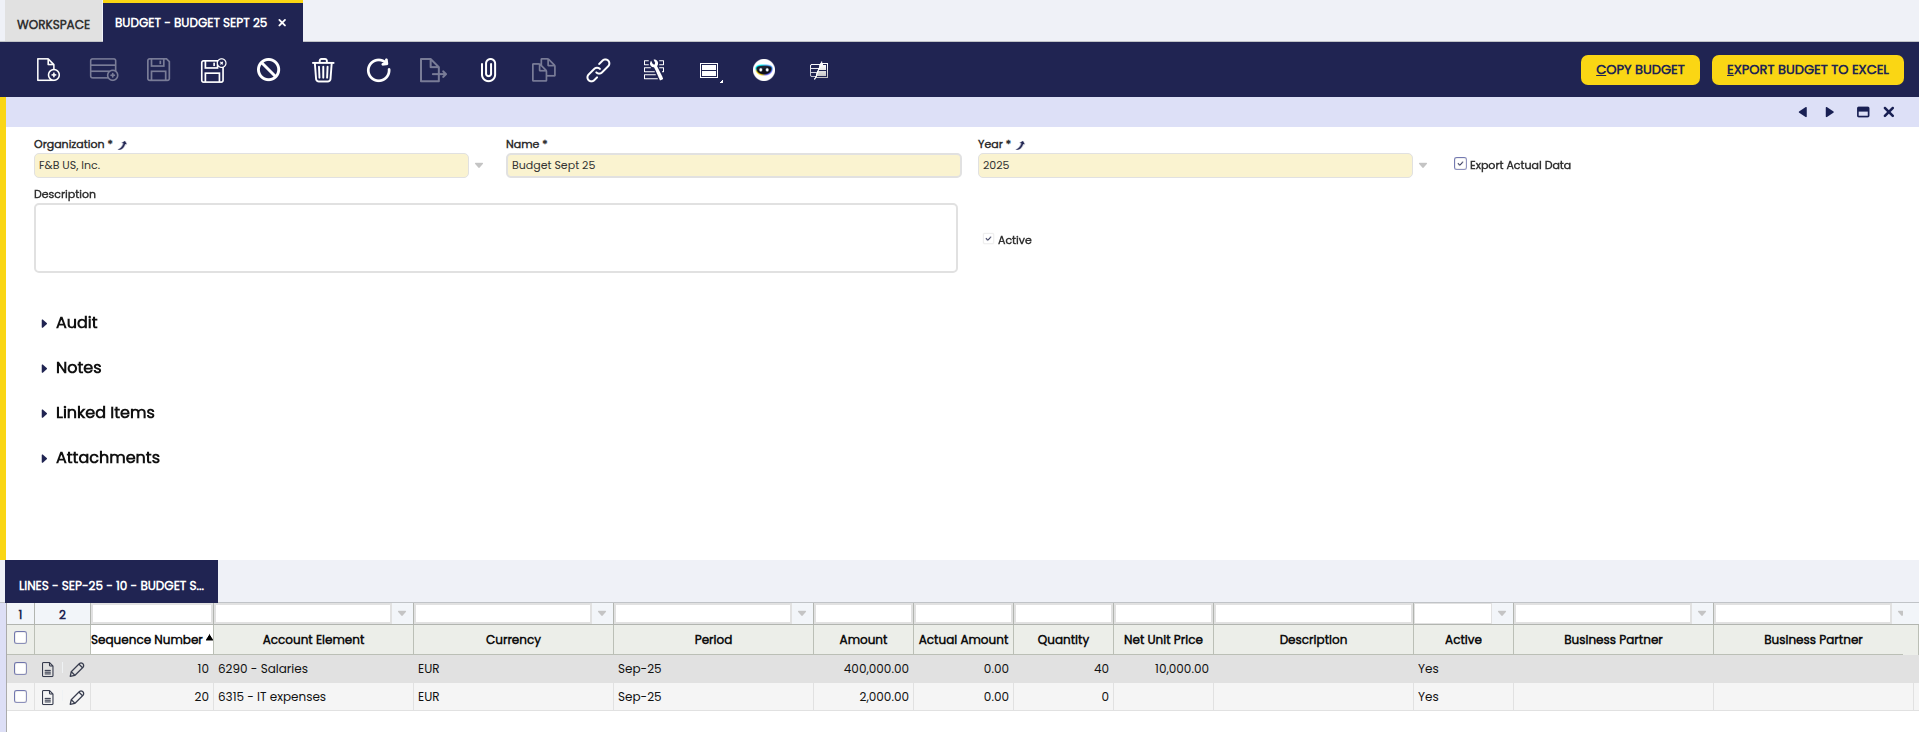1919x732 pixels.
Task: Toggle the Active checkbox
Action: [988, 240]
